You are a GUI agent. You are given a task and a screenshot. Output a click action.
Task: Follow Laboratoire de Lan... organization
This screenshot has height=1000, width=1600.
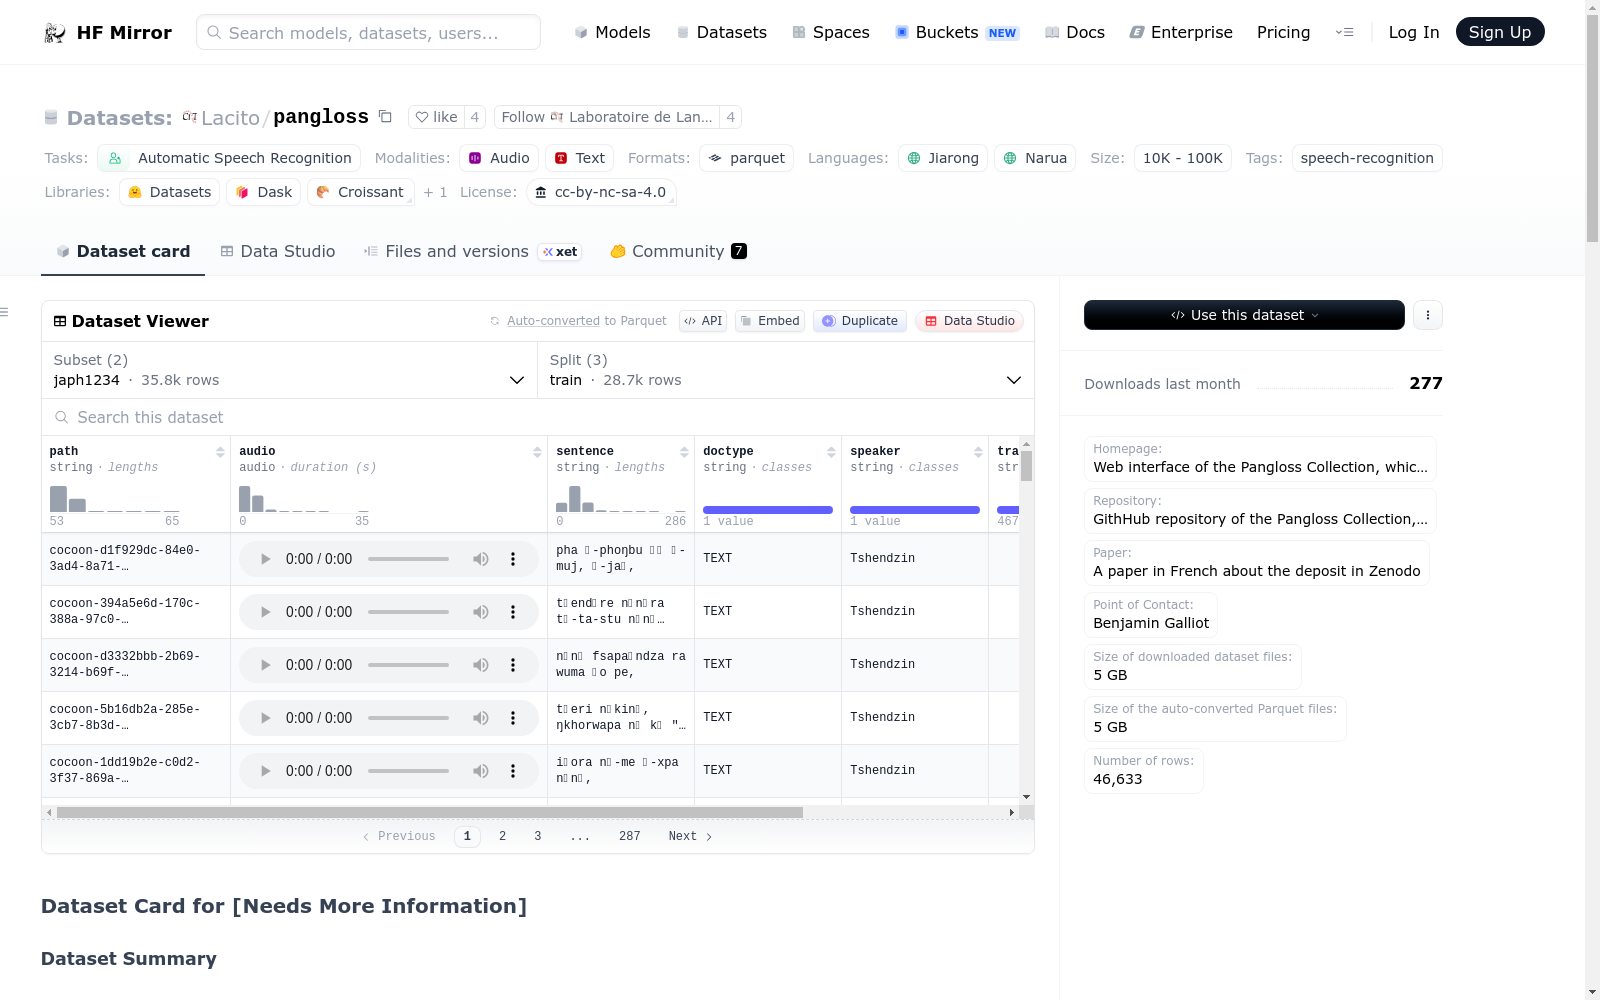pos(608,117)
